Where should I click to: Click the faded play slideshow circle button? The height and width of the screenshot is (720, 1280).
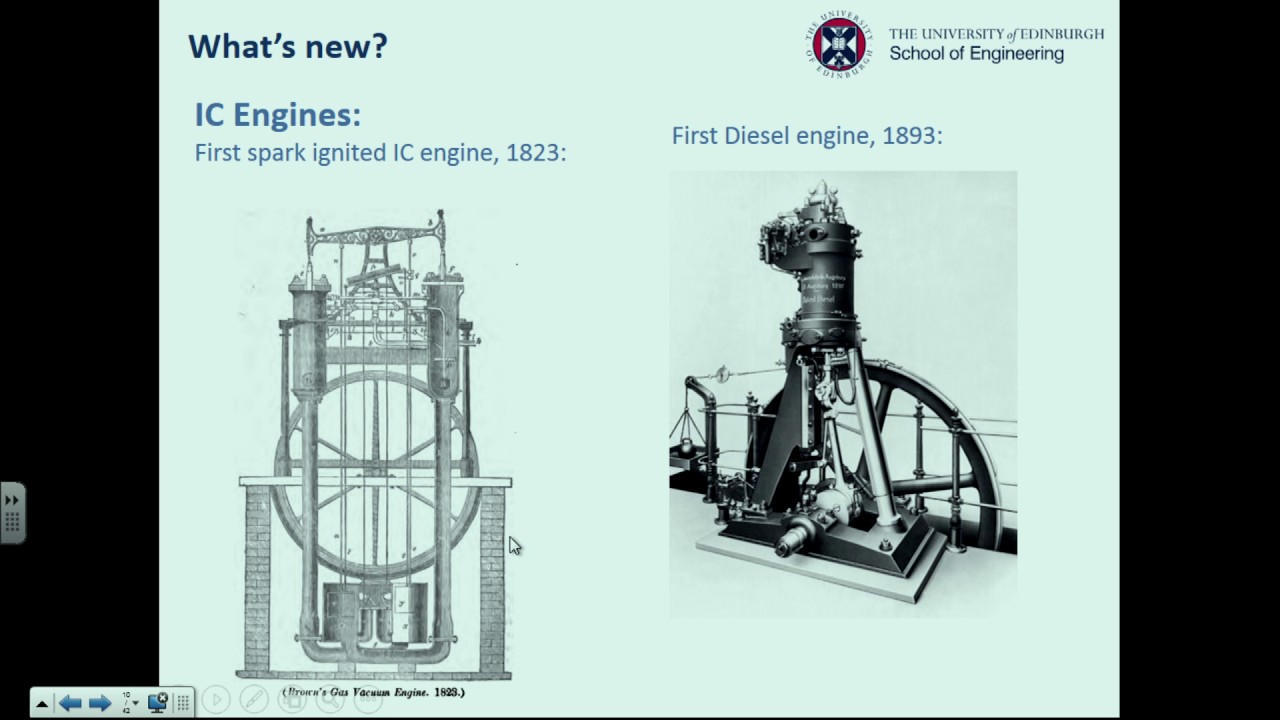(216, 700)
